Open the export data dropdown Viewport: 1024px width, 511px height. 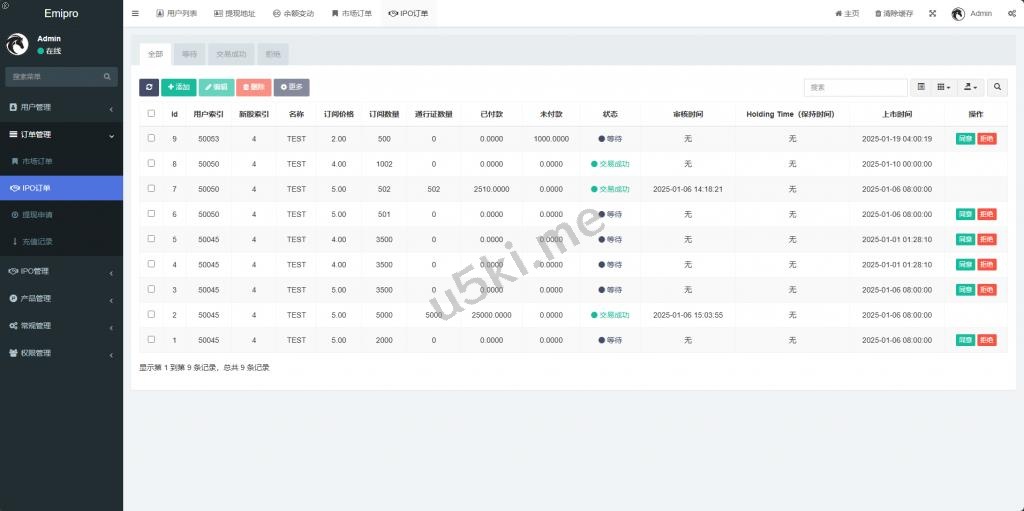[x=971, y=88]
